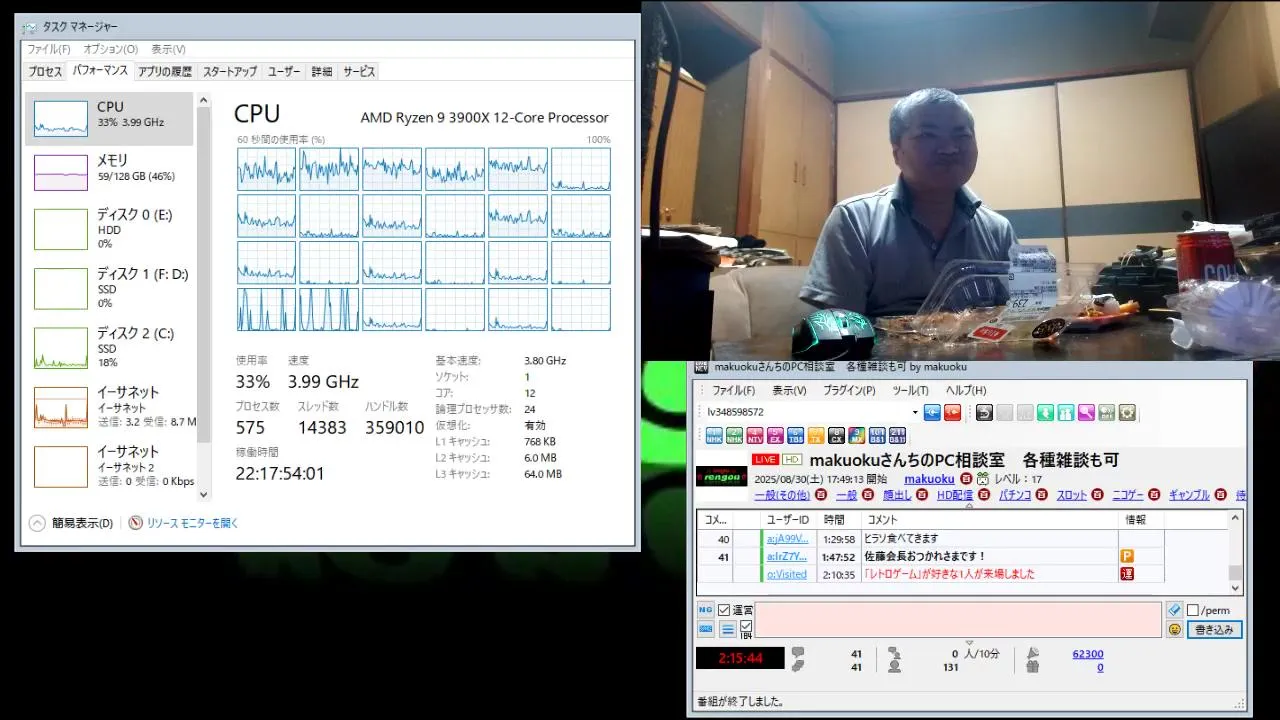
Task: Click the 2 NHK channel icon
Action: (x=734, y=436)
